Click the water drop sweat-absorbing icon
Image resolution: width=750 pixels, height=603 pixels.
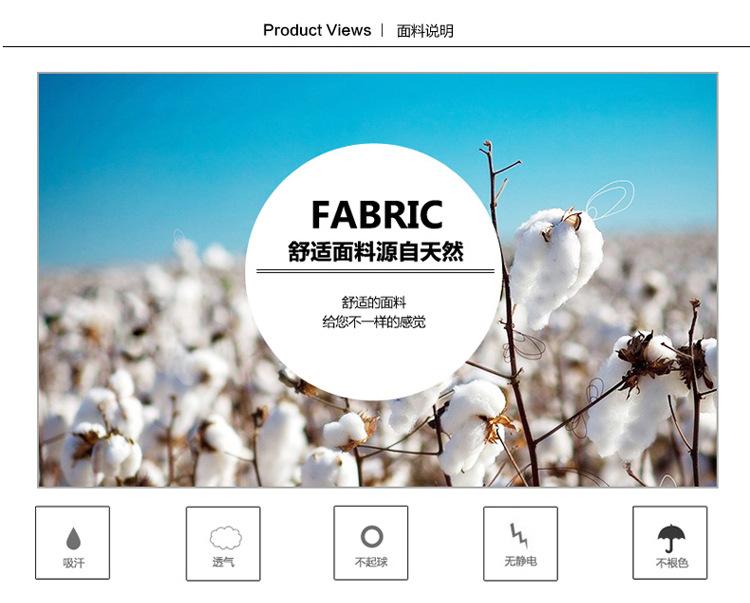tap(73, 538)
